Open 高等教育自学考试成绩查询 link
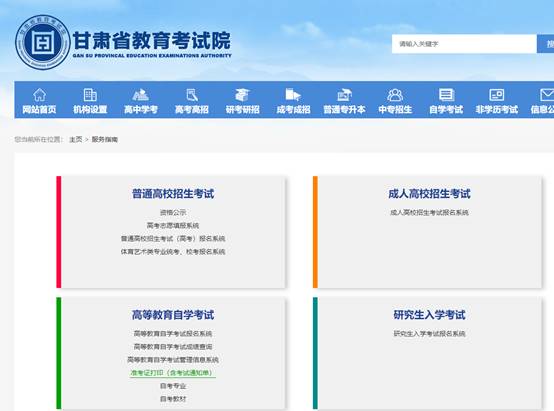554x411 pixels. 173,347
